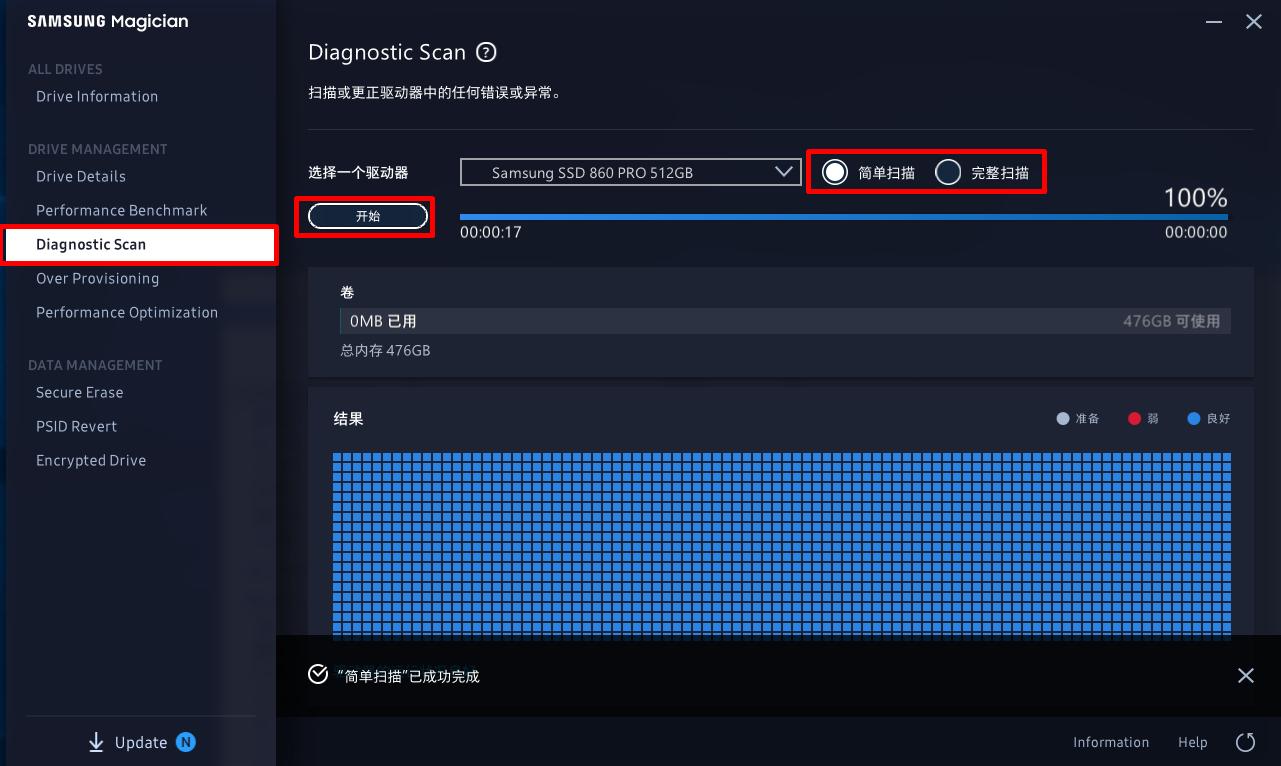
Task: Minimize the Samsung Magician window
Action: 1213,22
